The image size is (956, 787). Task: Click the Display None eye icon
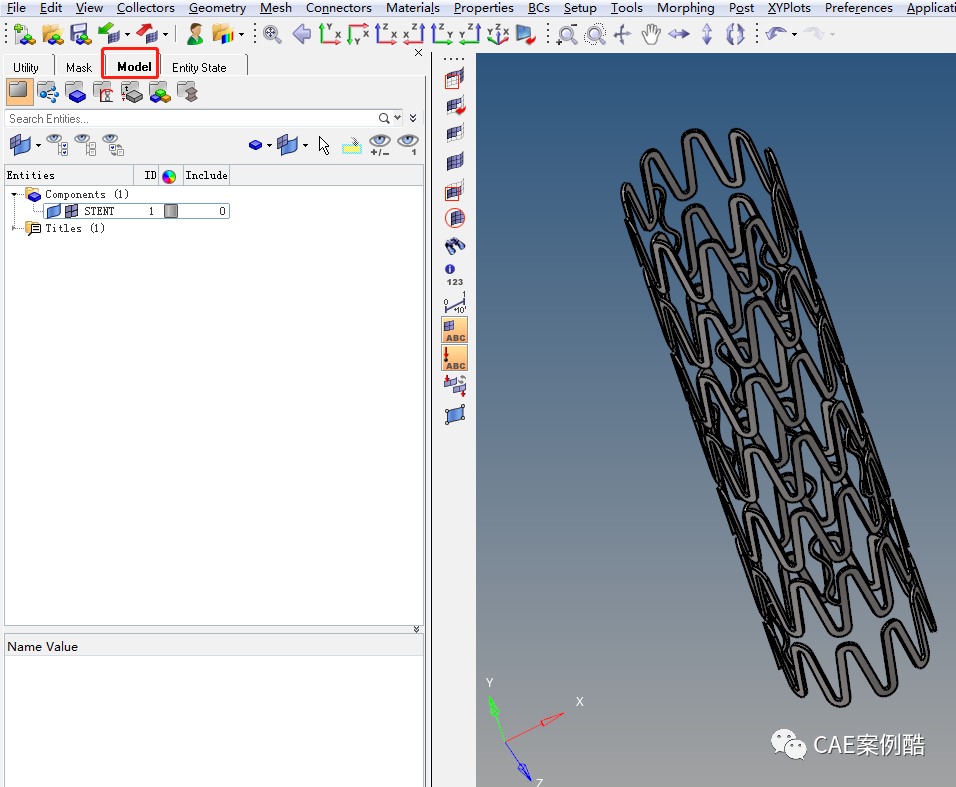85,145
